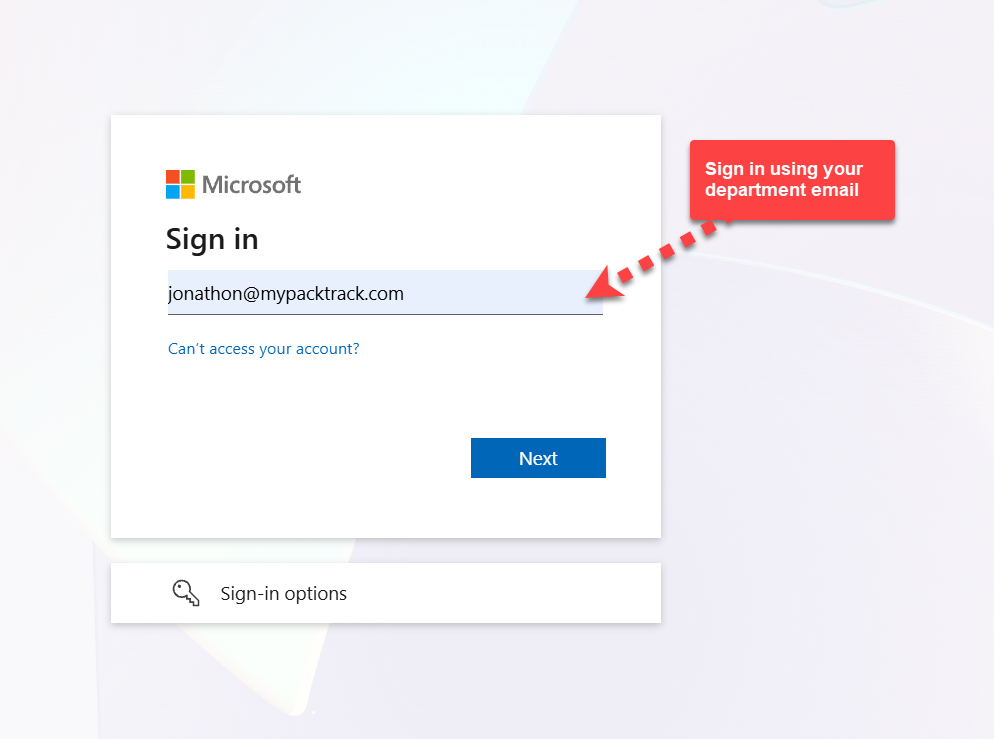Viewport: 994px width, 739px height.
Task: Click the "Sign-in options" text label
Action: click(283, 593)
